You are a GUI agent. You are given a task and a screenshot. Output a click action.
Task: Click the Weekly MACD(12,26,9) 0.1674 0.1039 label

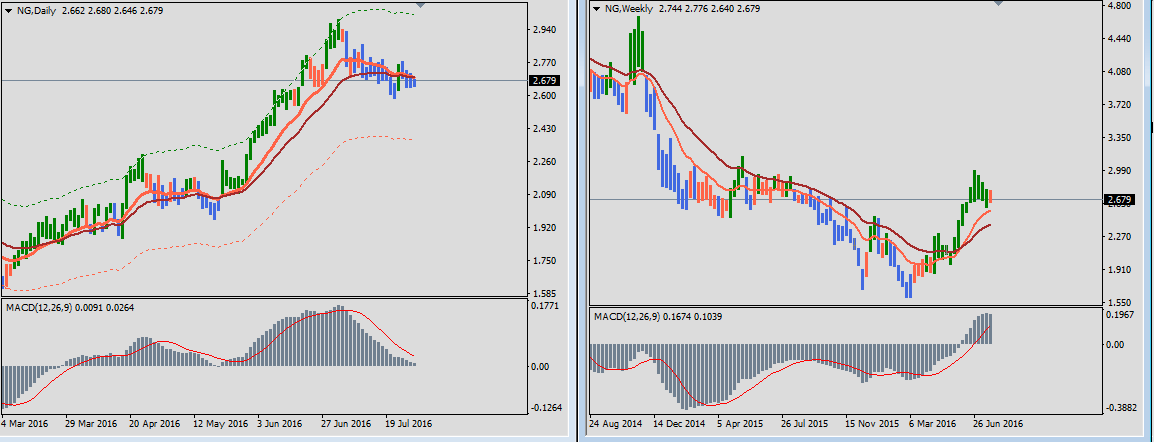click(x=658, y=316)
